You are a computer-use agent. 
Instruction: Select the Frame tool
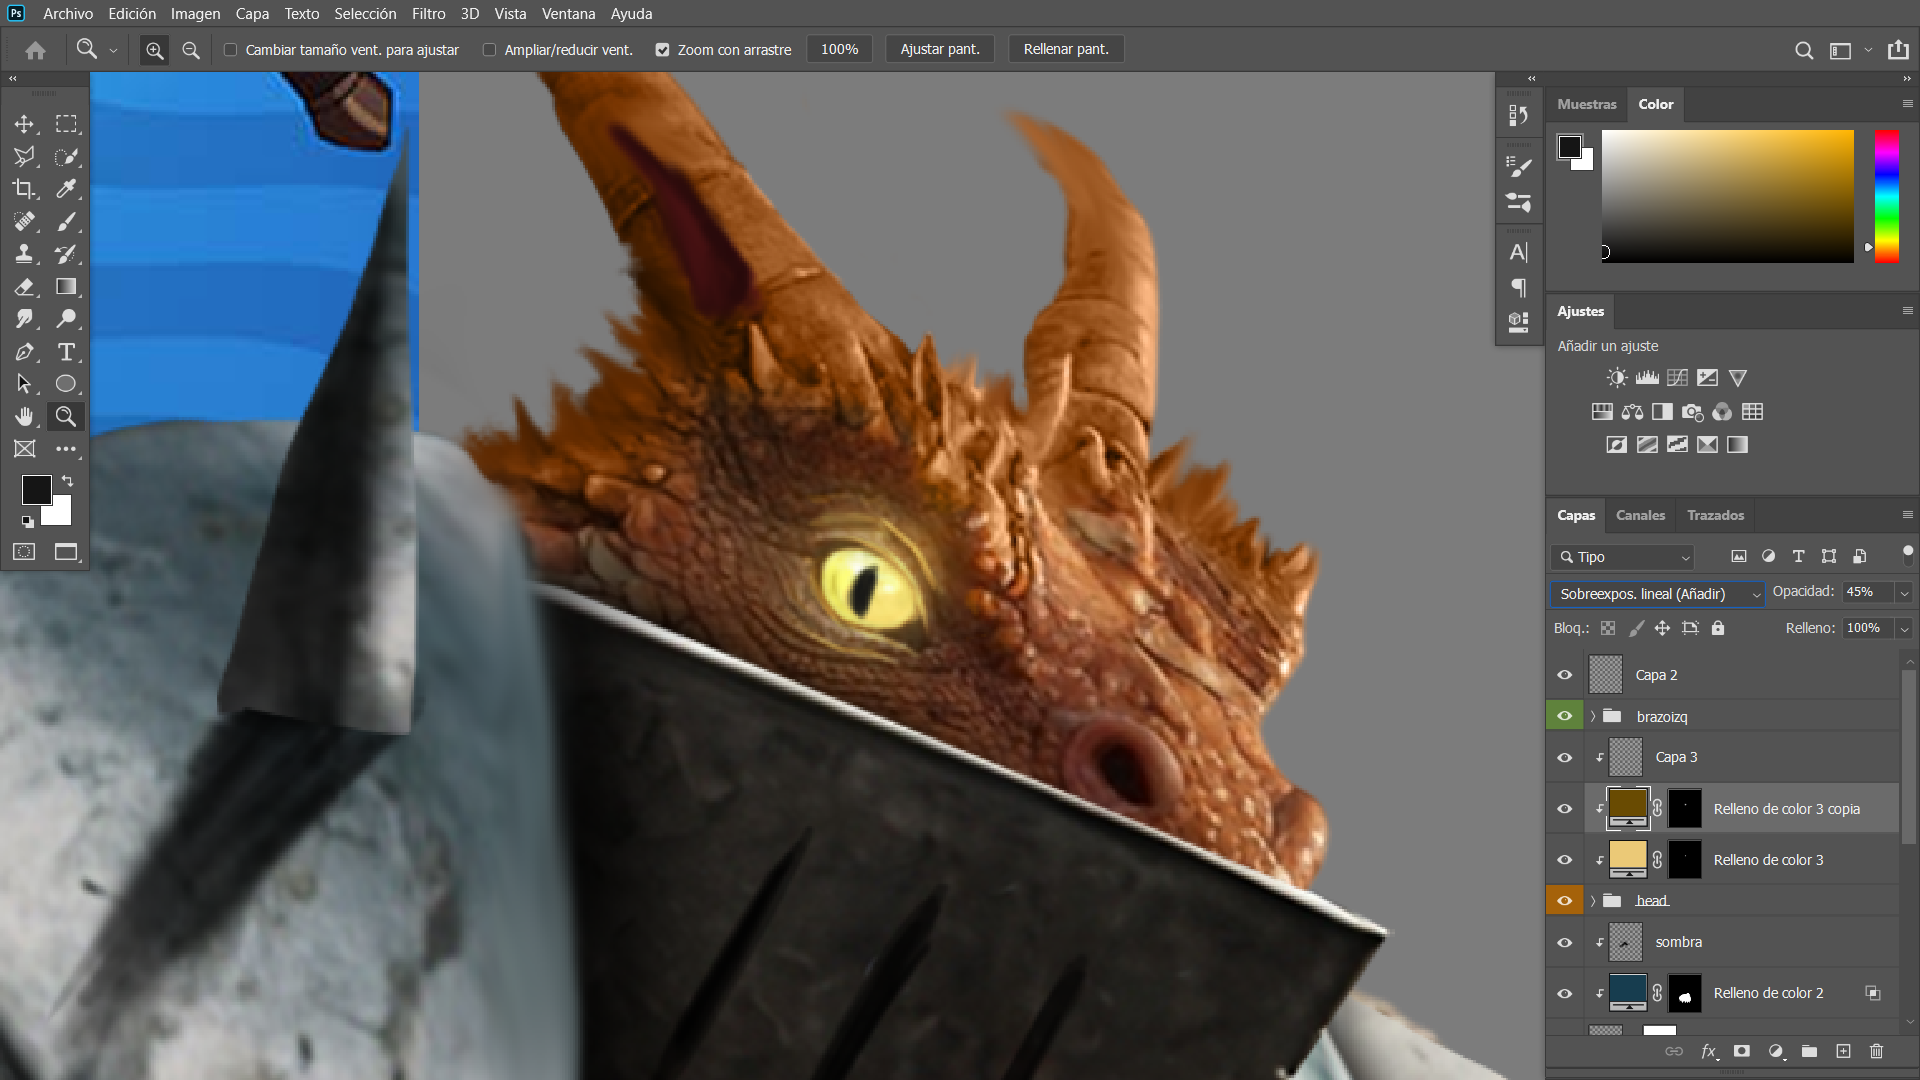pyautogui.click(x=24, y=449)
